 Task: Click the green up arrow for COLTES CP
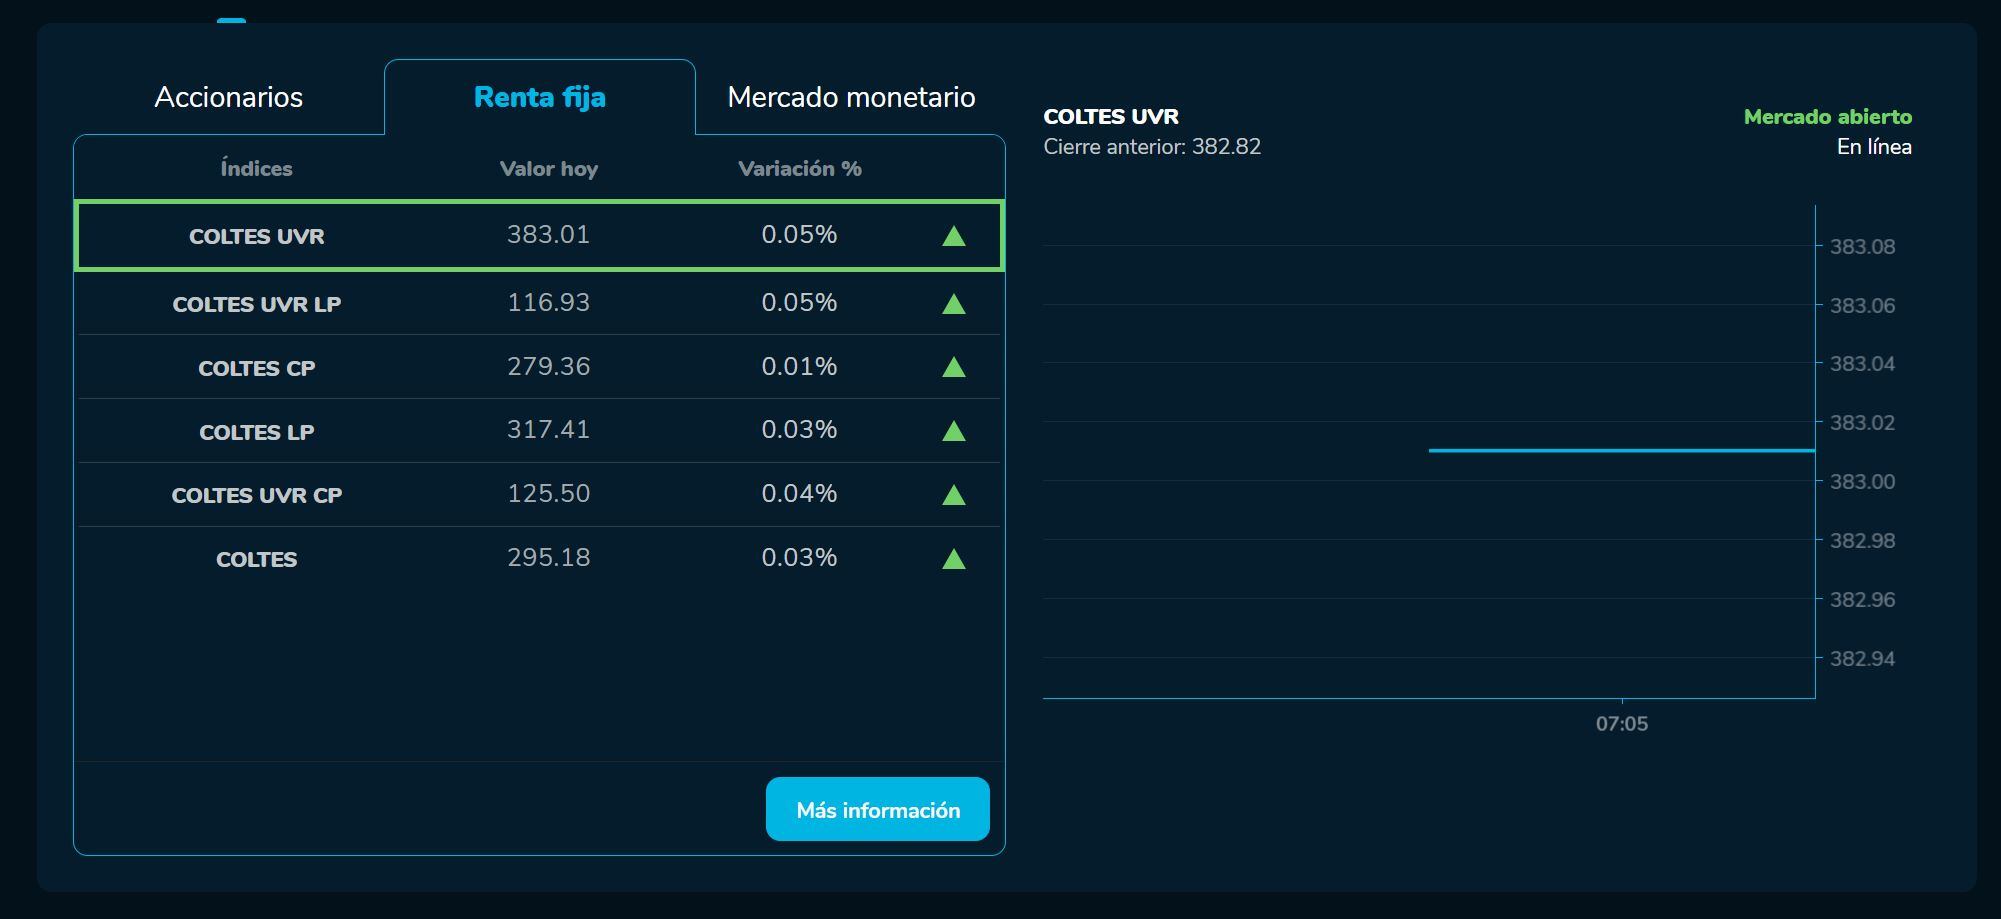[953, 368]
